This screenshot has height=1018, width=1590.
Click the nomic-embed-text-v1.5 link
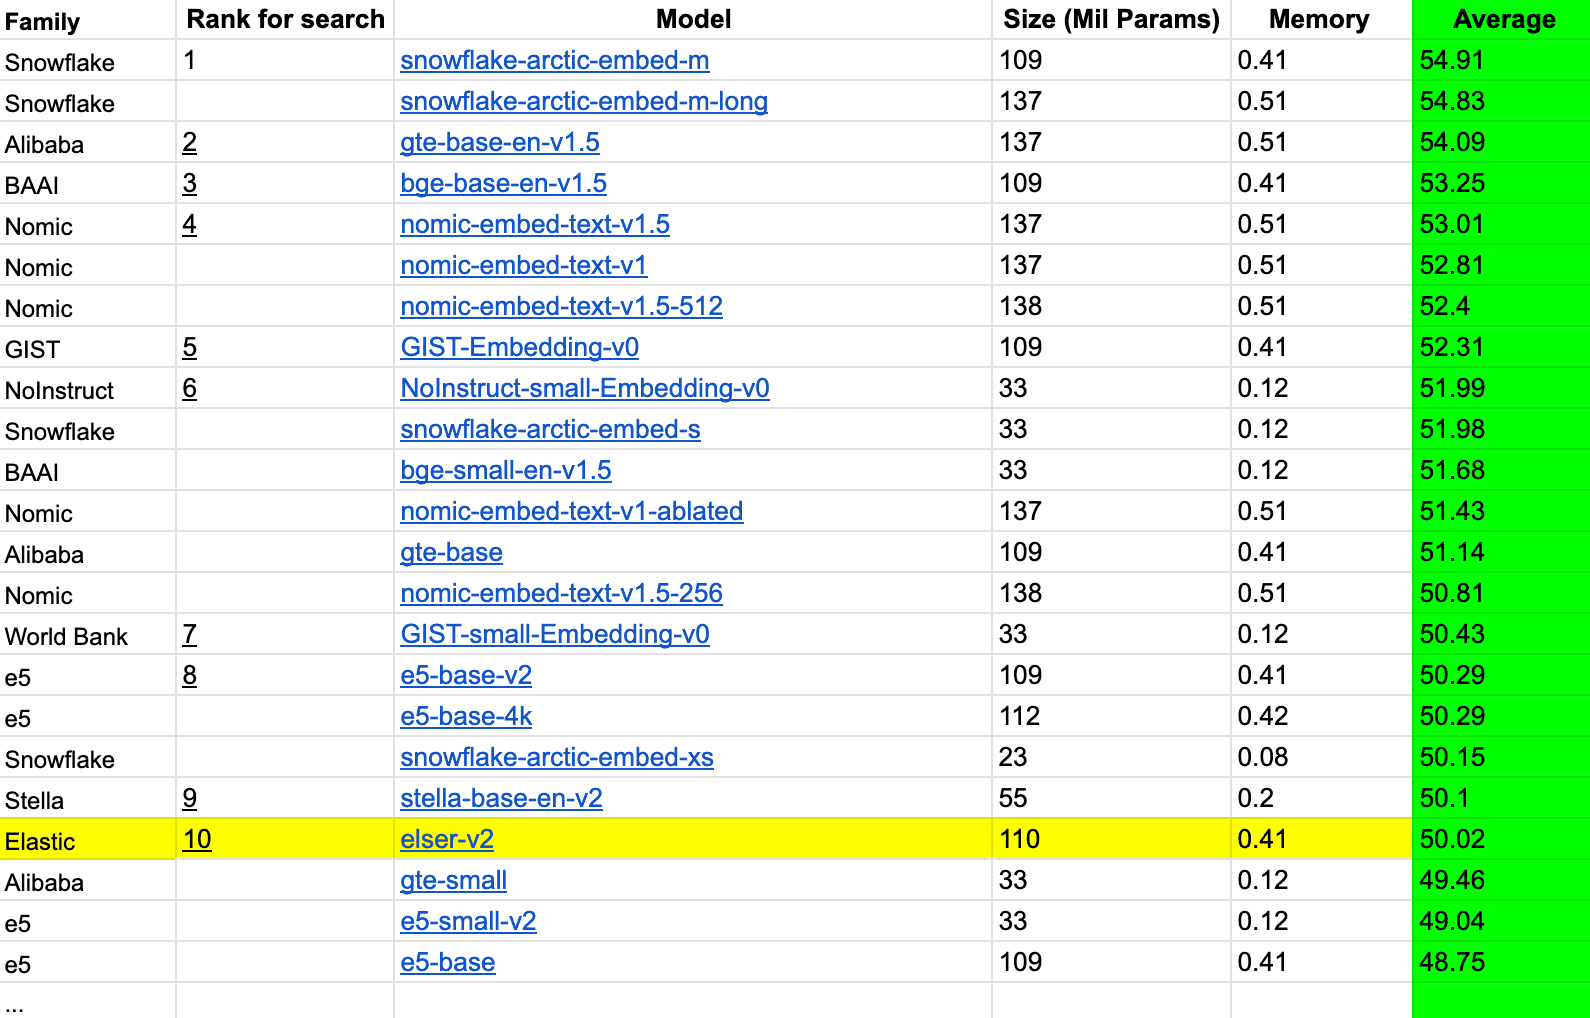click(x=535, y=225)
